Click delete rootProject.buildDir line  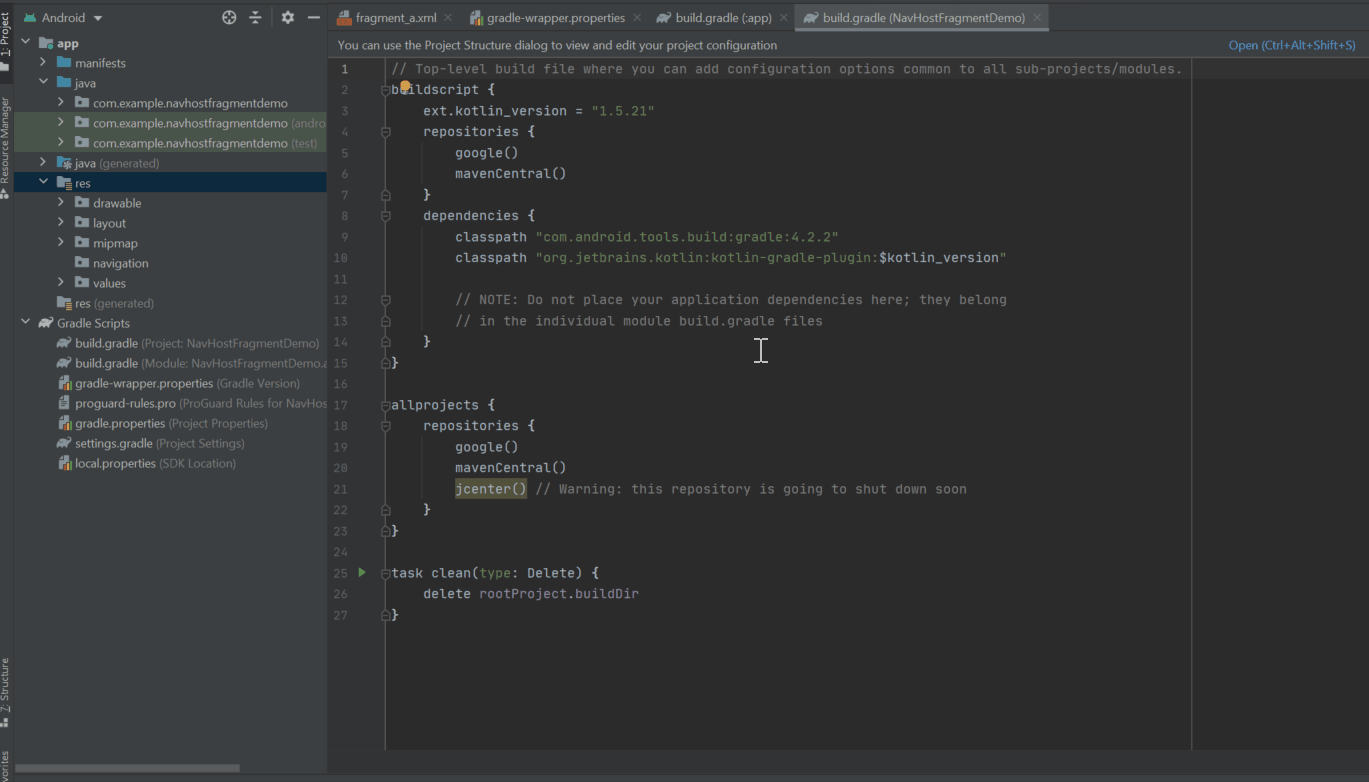[531, 594]
